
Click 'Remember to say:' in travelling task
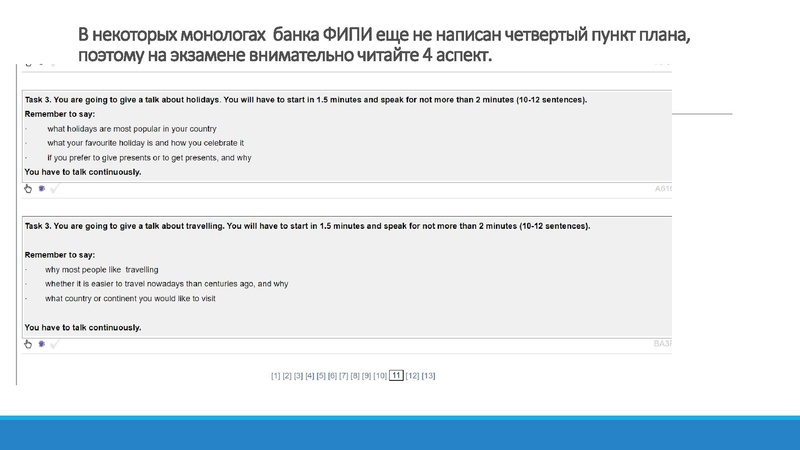click(60, 255)
